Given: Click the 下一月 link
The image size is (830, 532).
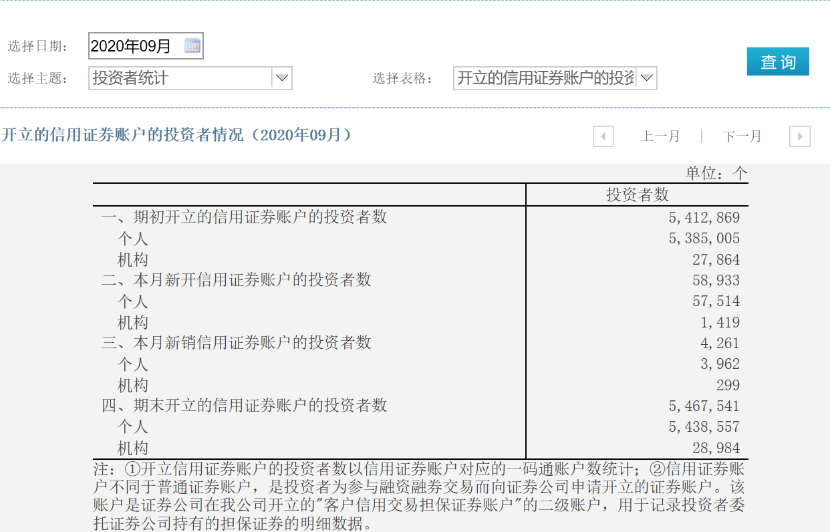Looking at the screenshot, I should pos(742,136).
